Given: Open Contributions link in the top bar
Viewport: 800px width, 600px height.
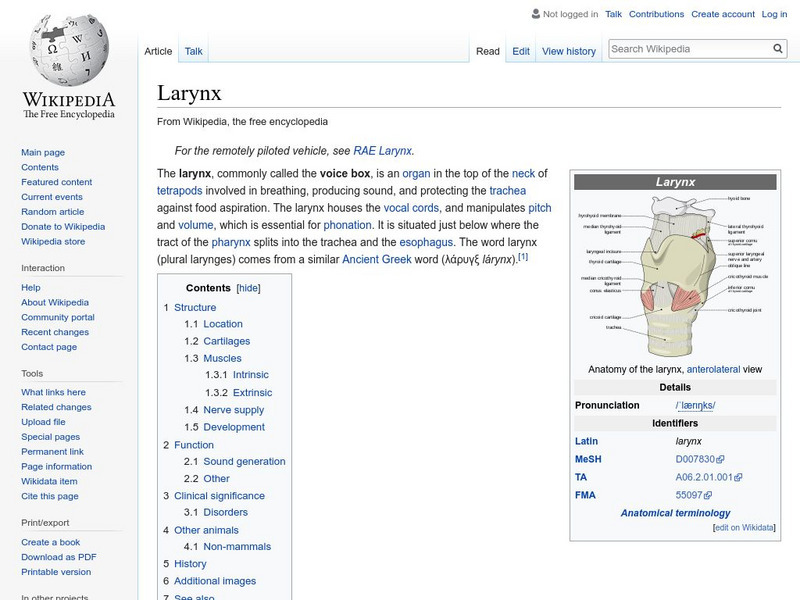Looking at the screenshot, I should [656, 14].
